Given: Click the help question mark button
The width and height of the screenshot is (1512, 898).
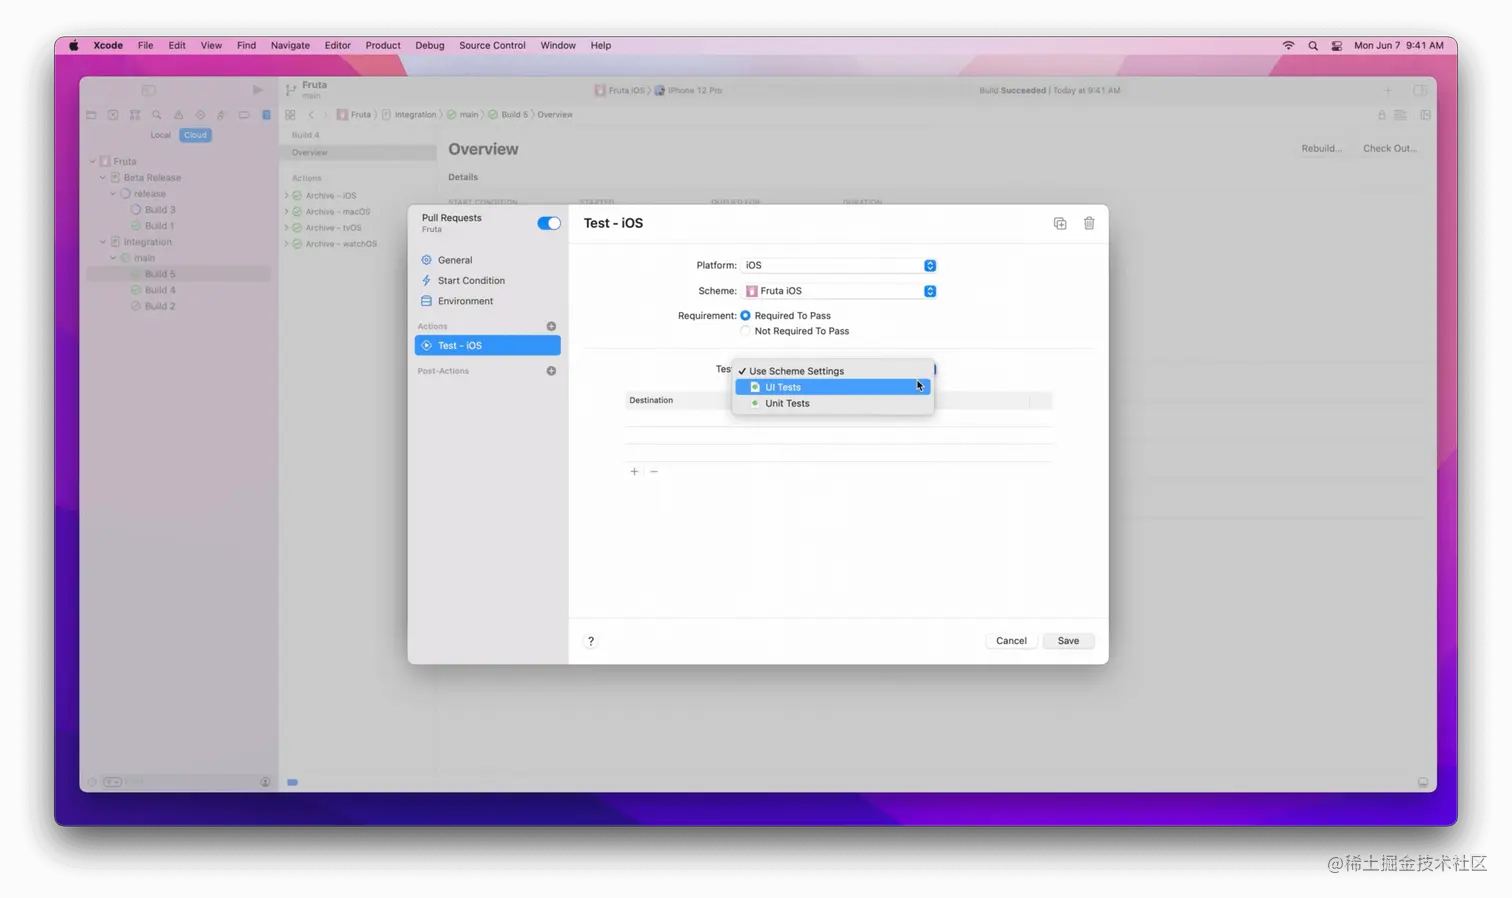Looking at the screenshot, I should click(591, 641).
